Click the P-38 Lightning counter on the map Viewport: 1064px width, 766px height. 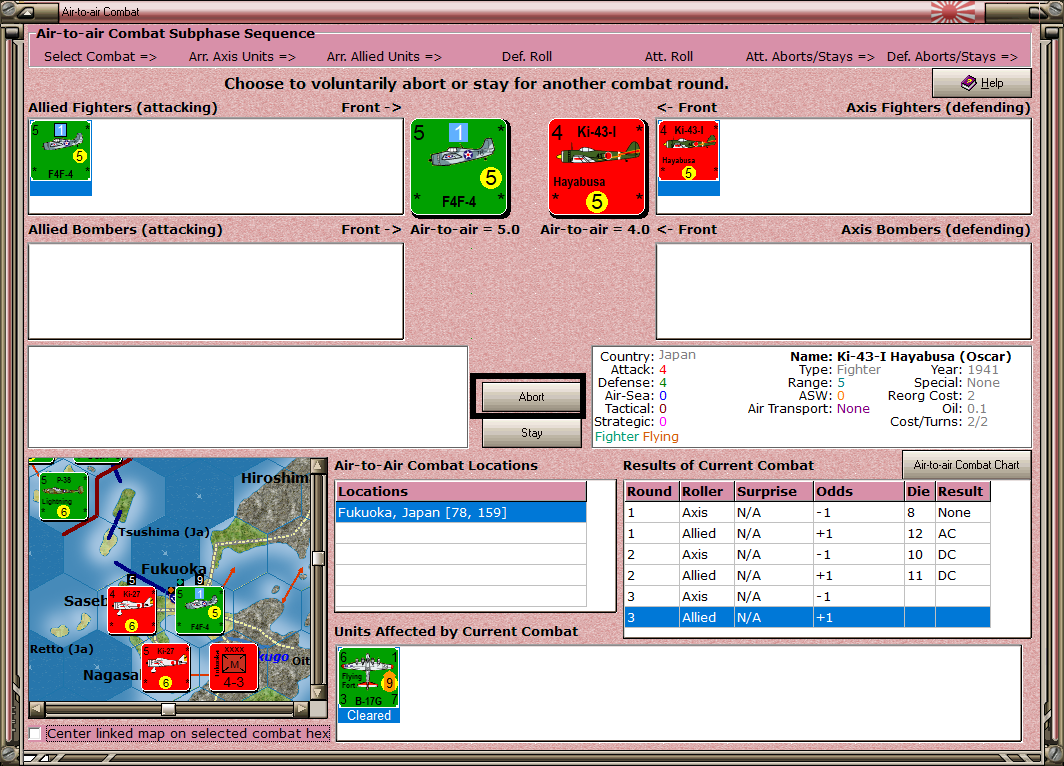coord(63,496)
